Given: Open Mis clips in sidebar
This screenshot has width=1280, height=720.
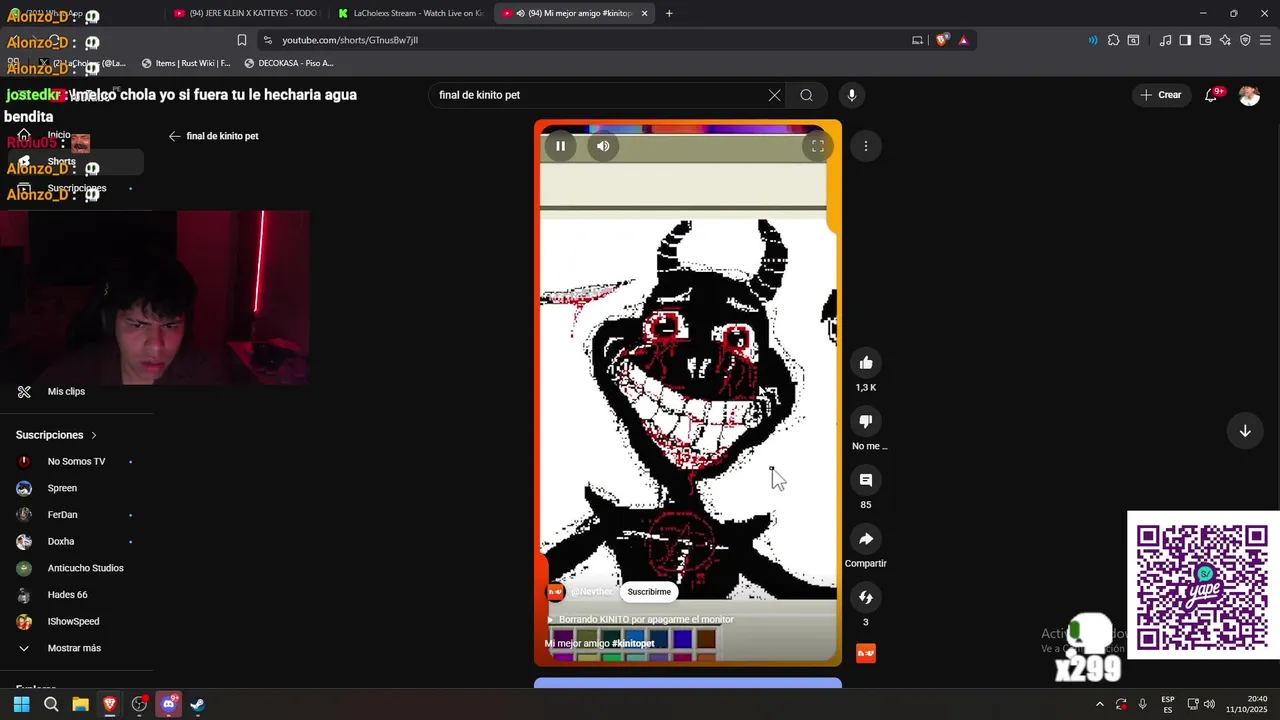Looking at the screenshot, I should pyautogui.click(x=66, y=391).
